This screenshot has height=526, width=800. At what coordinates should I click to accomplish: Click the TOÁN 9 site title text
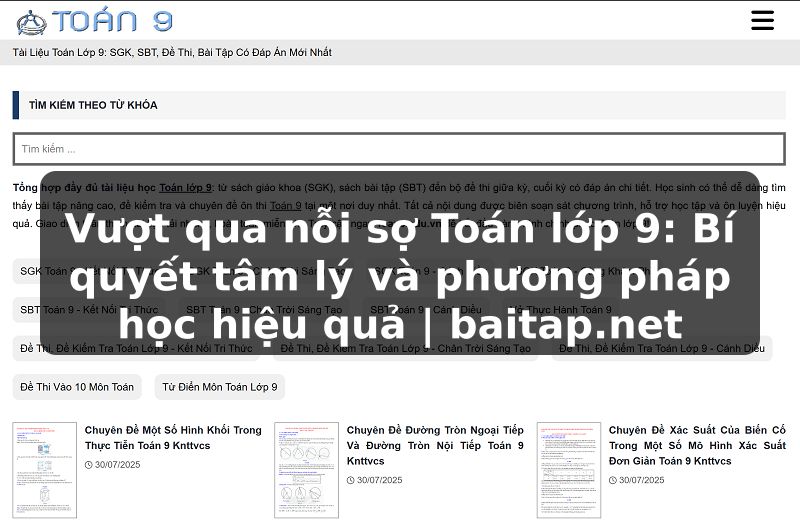click(113, 20)
